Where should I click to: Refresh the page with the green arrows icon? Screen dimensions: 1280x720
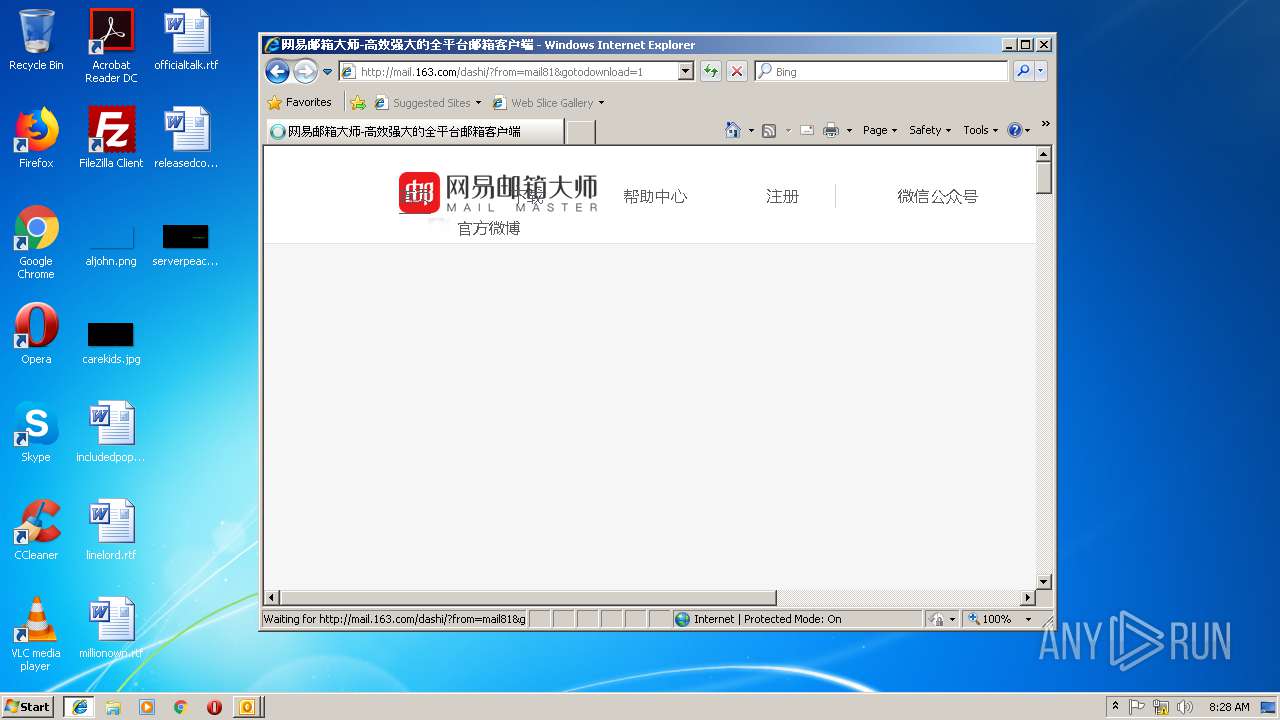[x=710, y=71]
